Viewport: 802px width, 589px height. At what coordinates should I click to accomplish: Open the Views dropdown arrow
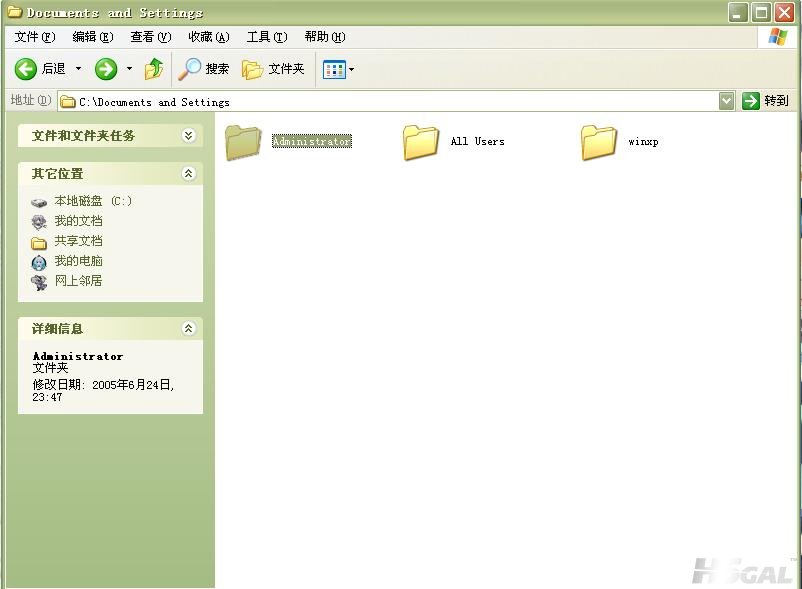pyautogui.click(x=351, y=70)
